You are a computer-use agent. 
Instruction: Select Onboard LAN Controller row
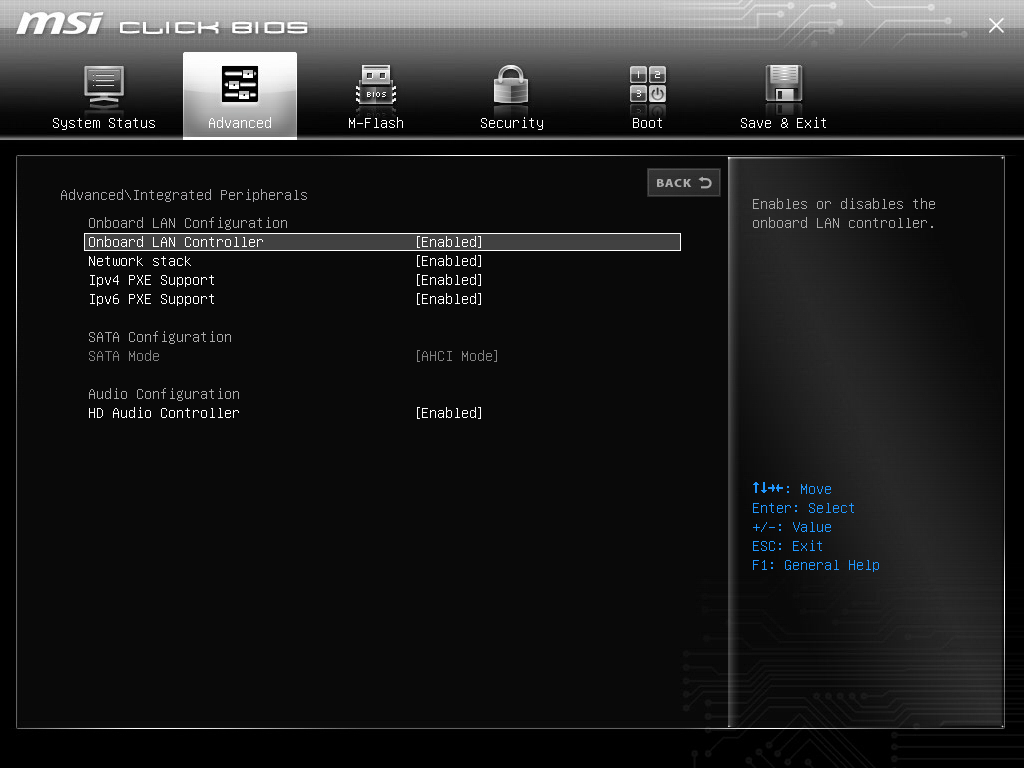click(x=383, y=242)
